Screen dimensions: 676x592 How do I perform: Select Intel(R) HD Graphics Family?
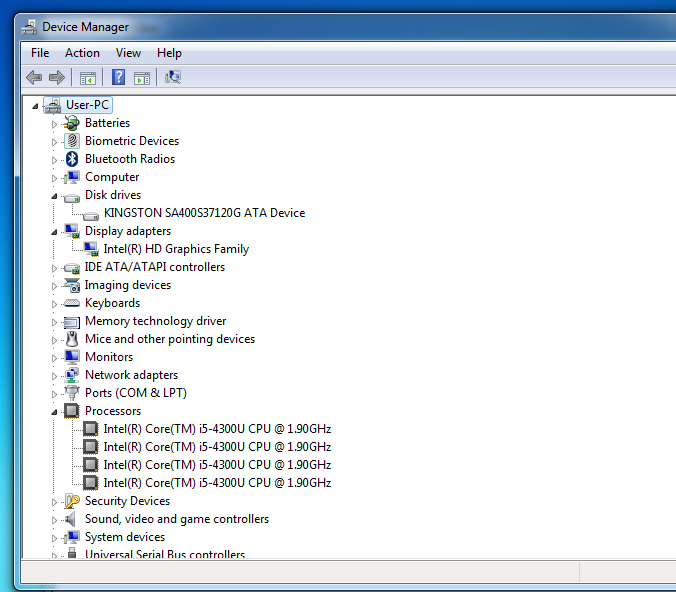tap(176, 249)
